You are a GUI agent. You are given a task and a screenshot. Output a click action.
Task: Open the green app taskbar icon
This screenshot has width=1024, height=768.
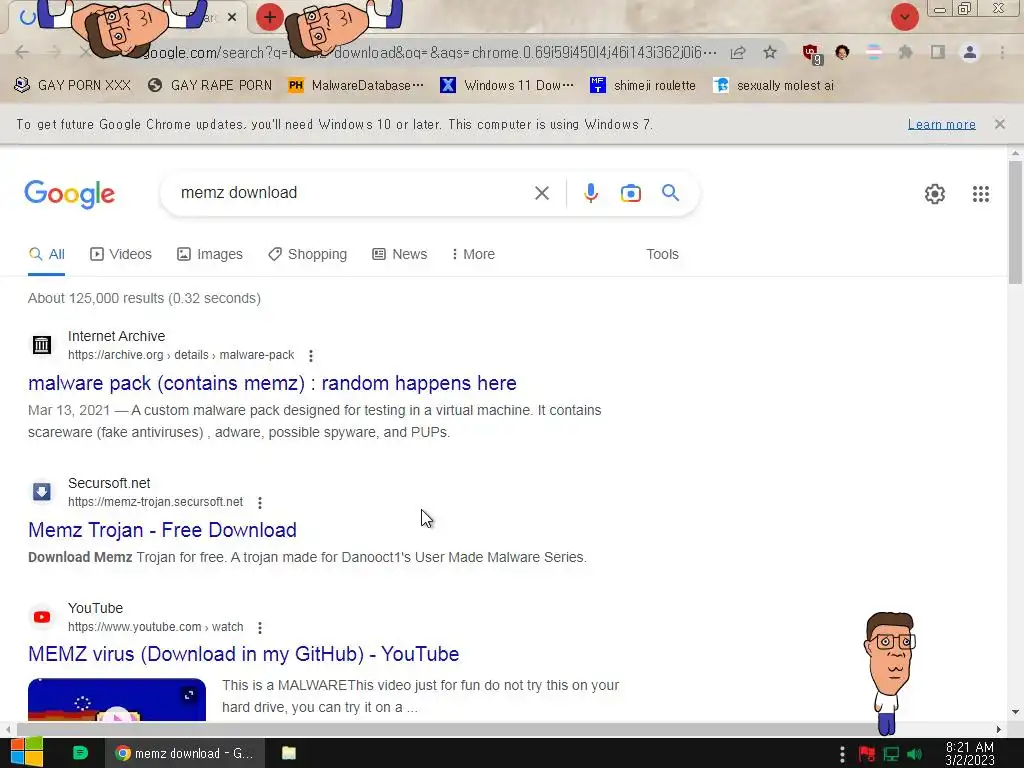(80, 753)
